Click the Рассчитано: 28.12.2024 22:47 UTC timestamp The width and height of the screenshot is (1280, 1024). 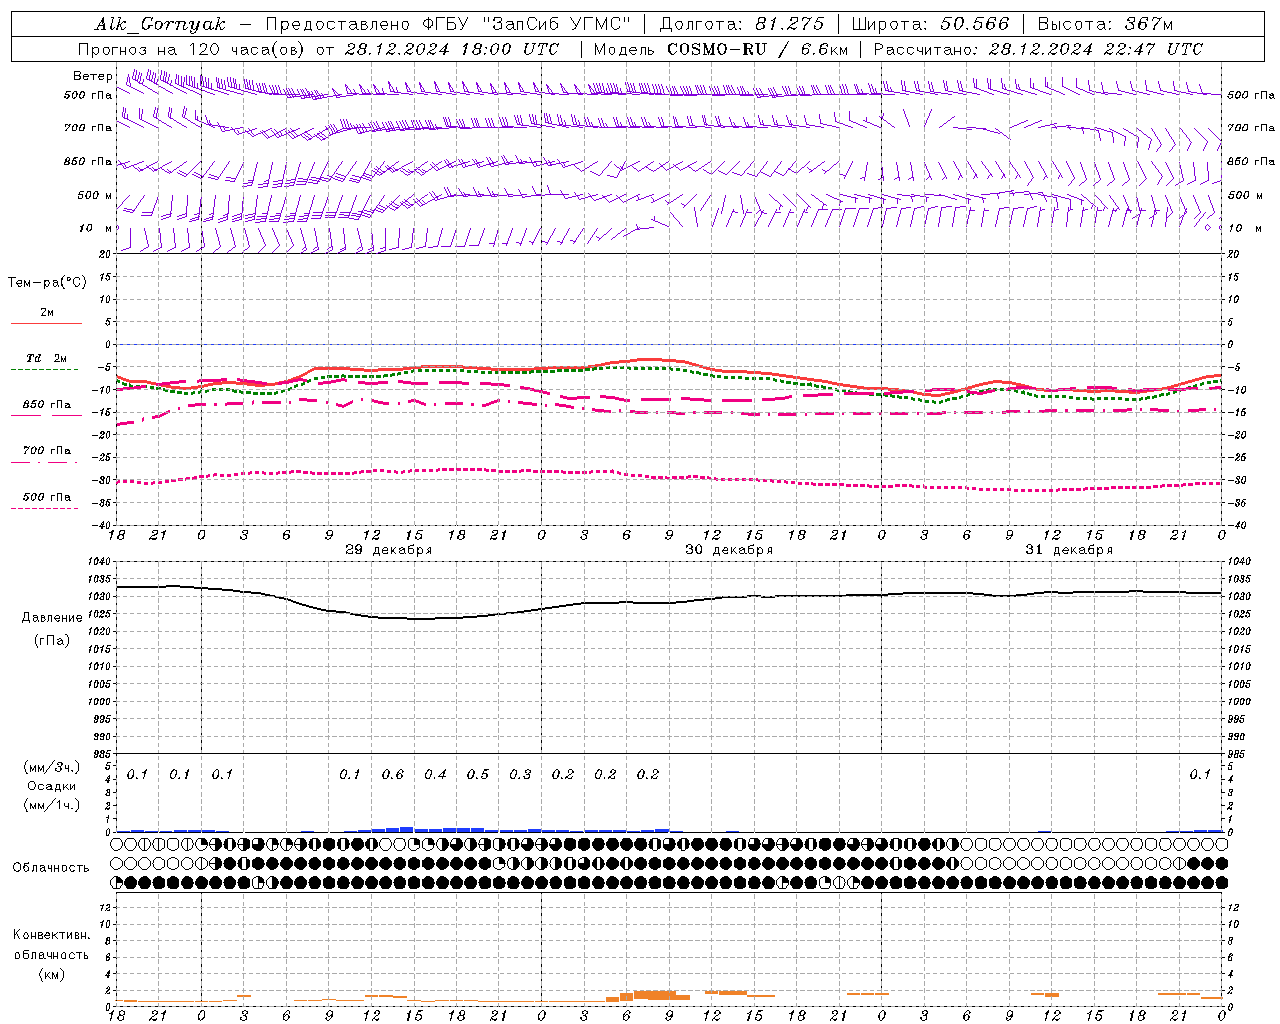pyautogui.click(x=1038, y=49)
